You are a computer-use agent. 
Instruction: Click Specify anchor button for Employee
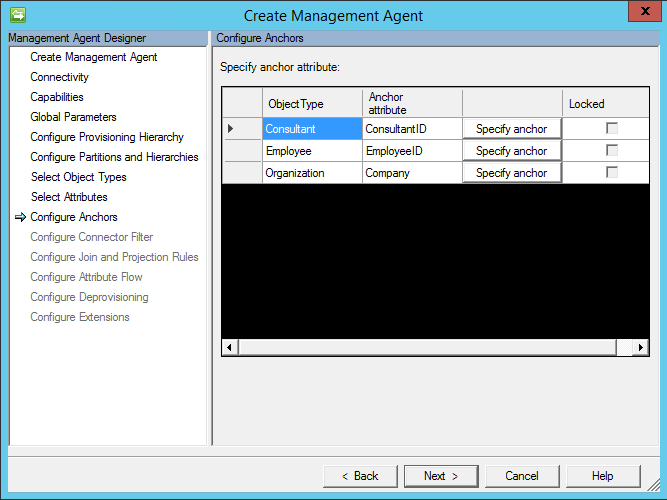[x=512, y=151]
